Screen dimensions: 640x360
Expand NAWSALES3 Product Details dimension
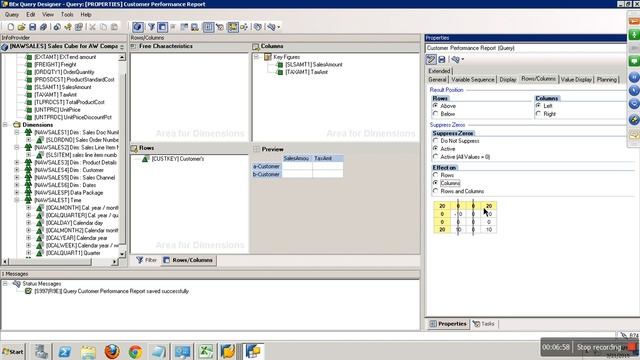pos(17,162)
